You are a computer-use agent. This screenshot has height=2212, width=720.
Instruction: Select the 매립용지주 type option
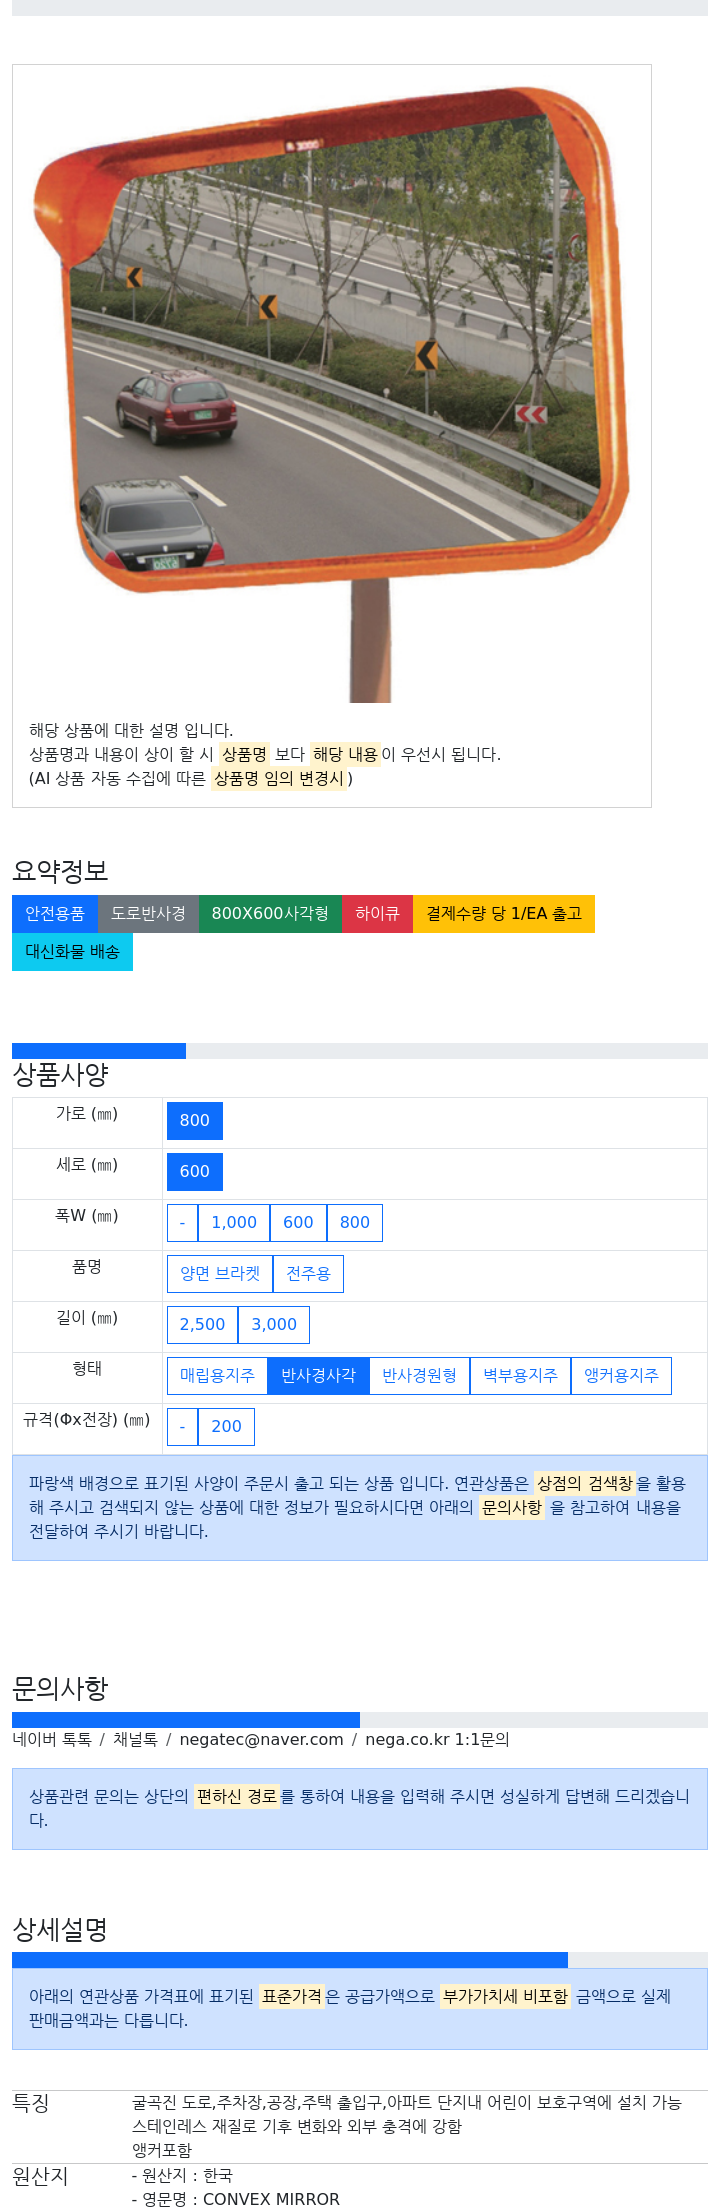[x=217, y=1376]
